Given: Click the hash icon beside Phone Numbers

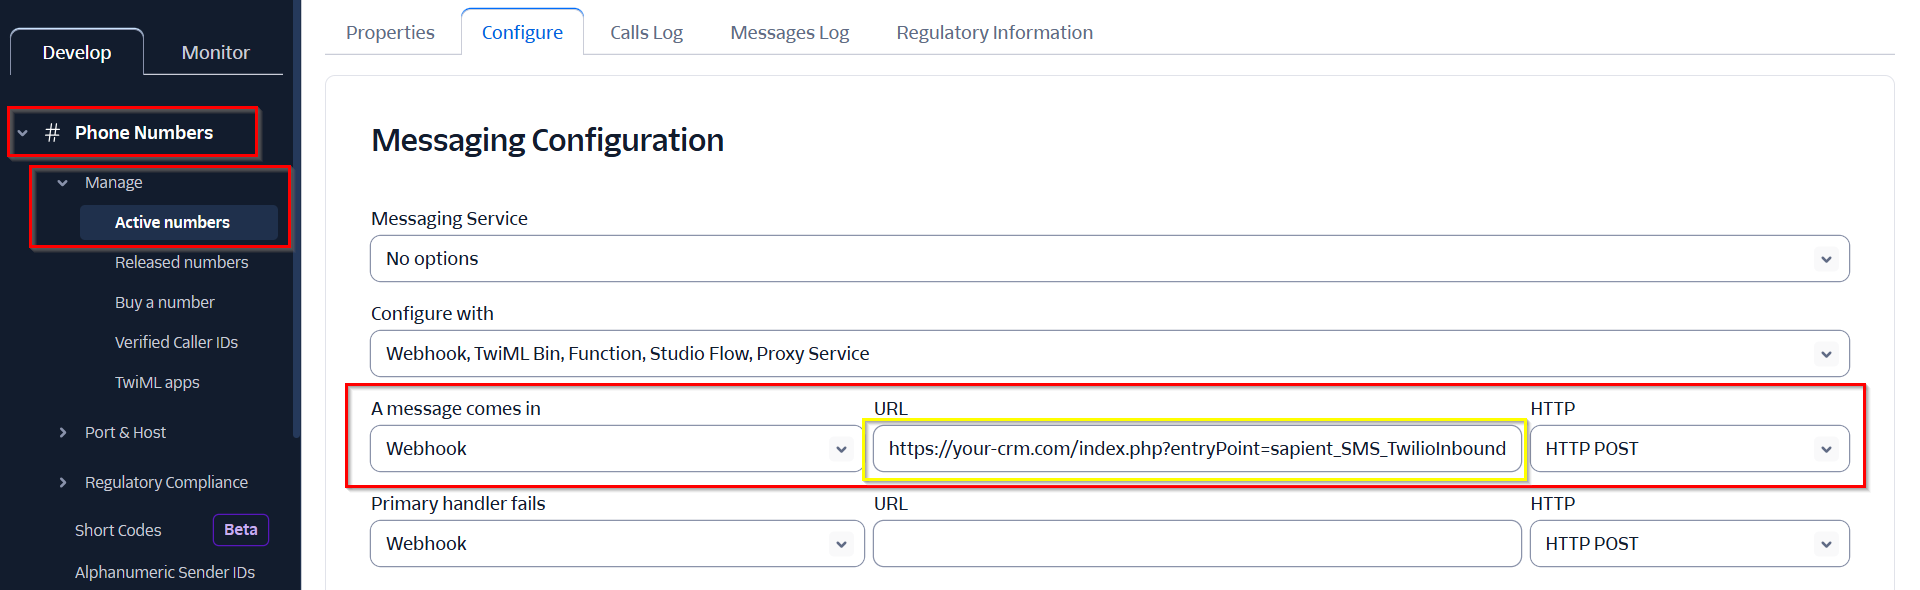Looking at the screenshot, I should (x=53, y=133).
